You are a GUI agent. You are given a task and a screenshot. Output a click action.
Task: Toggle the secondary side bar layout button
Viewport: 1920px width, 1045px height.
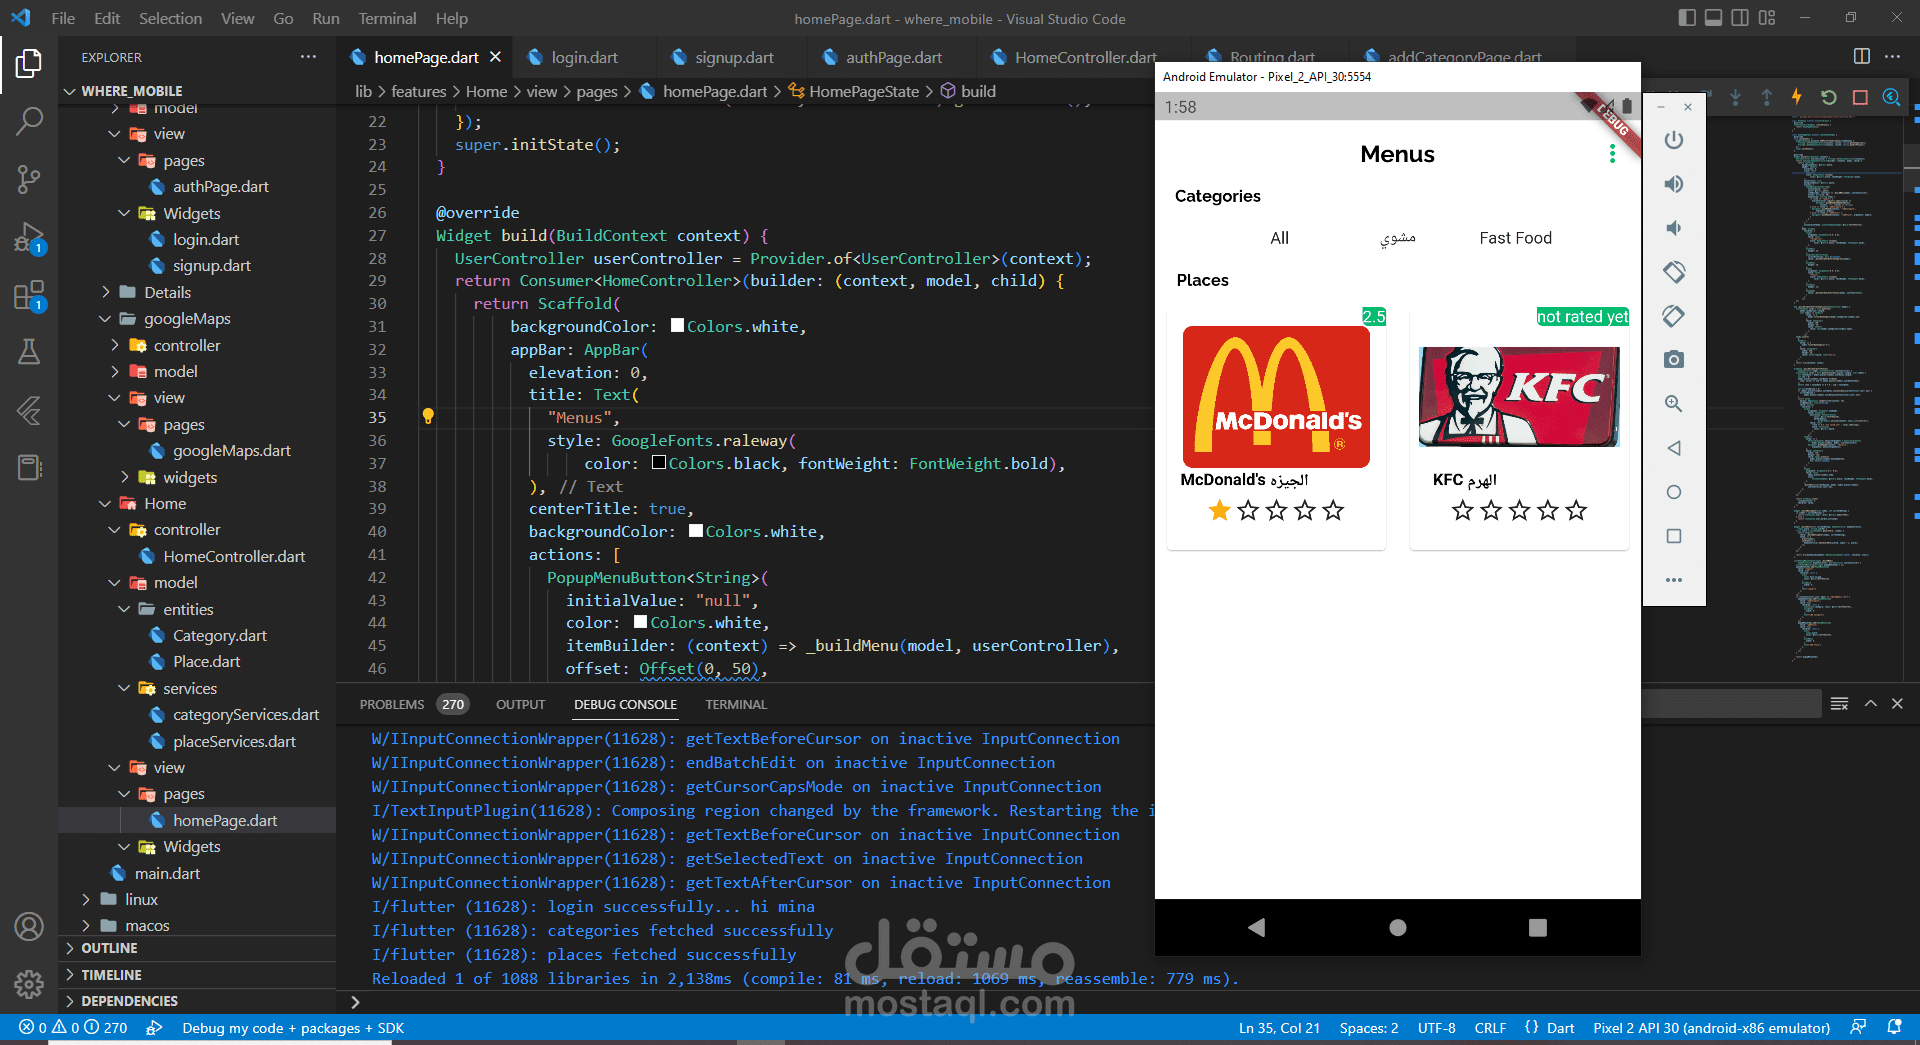pyautogui.click(x=1740, y=18)
